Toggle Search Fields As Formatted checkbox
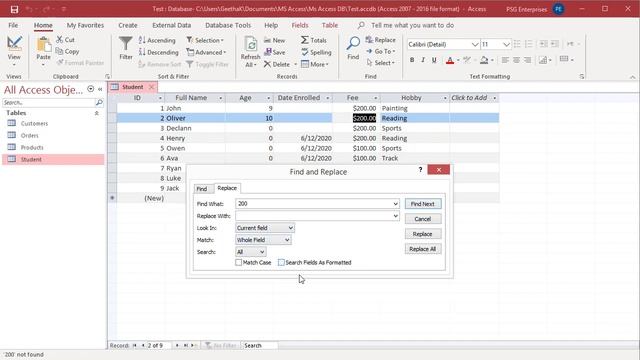The image size is (640, 360). coord(281,262)
